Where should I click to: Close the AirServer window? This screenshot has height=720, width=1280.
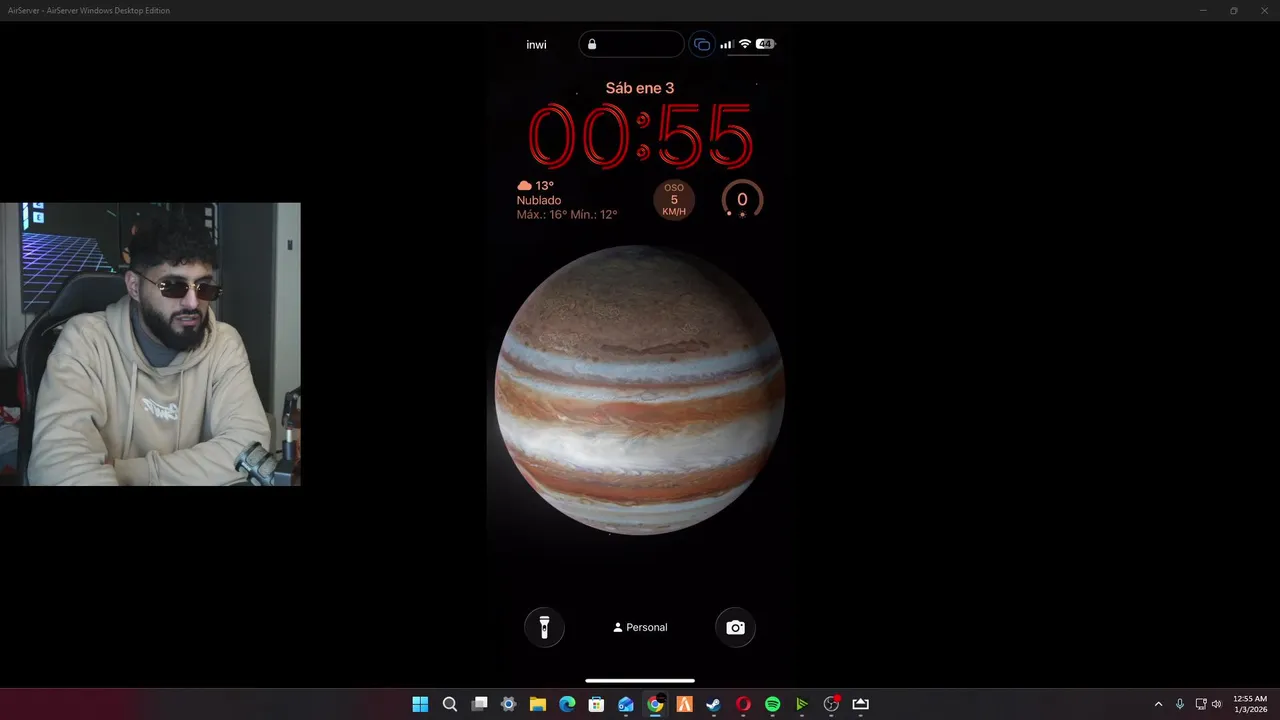(1264, 10)
